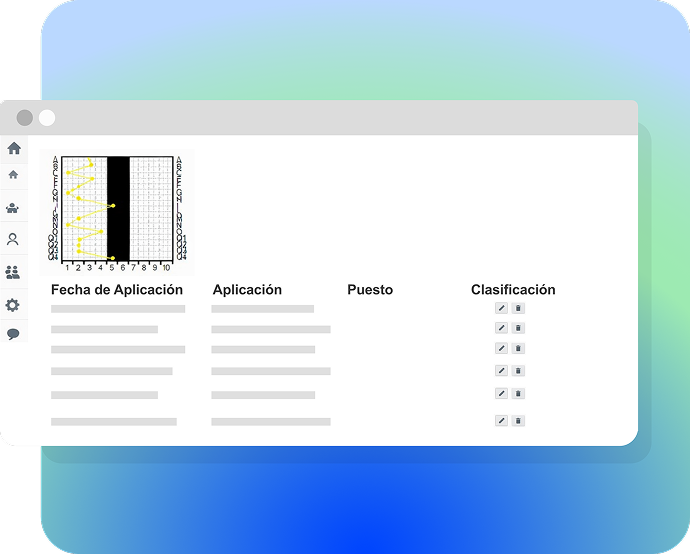Open the person-at-desk sidebar icon

pos(13,208)
